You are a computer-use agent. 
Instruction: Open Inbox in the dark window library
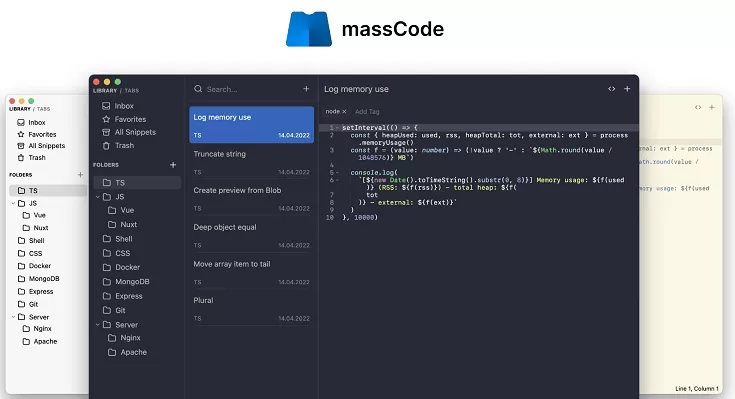pos(124,106)
